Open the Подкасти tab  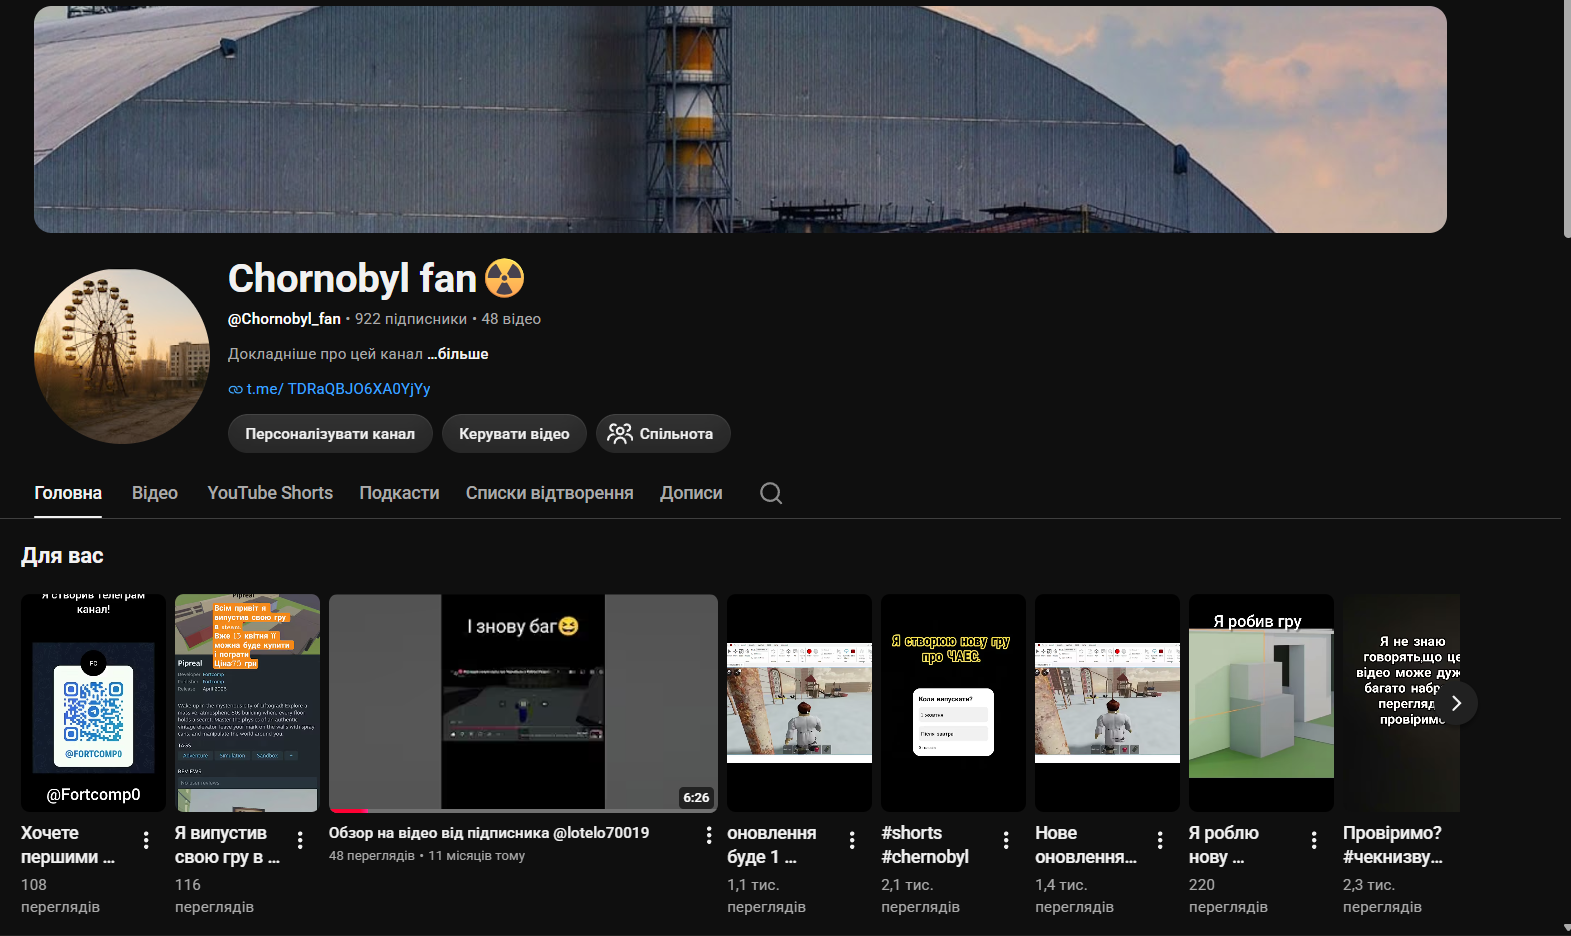pyautogui.click(x=399, y=493)
